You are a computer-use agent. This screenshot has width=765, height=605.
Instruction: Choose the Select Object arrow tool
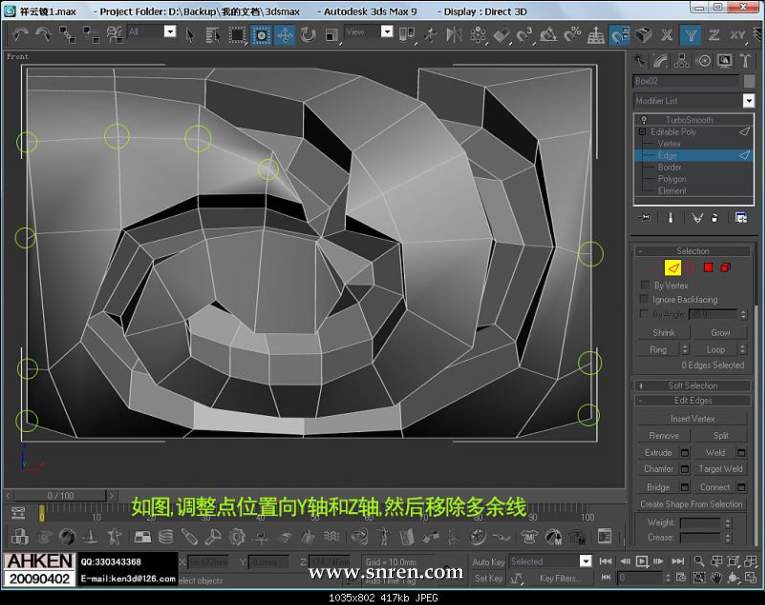click(x=190, y=35)
